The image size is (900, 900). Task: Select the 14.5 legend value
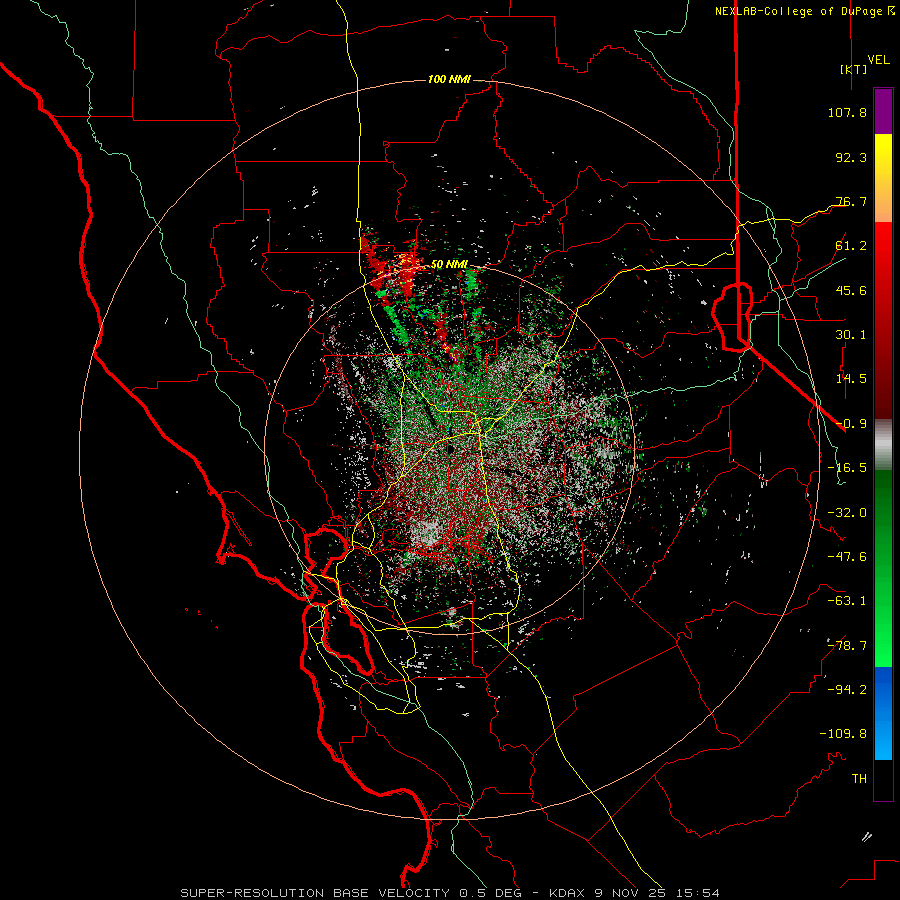851,379
